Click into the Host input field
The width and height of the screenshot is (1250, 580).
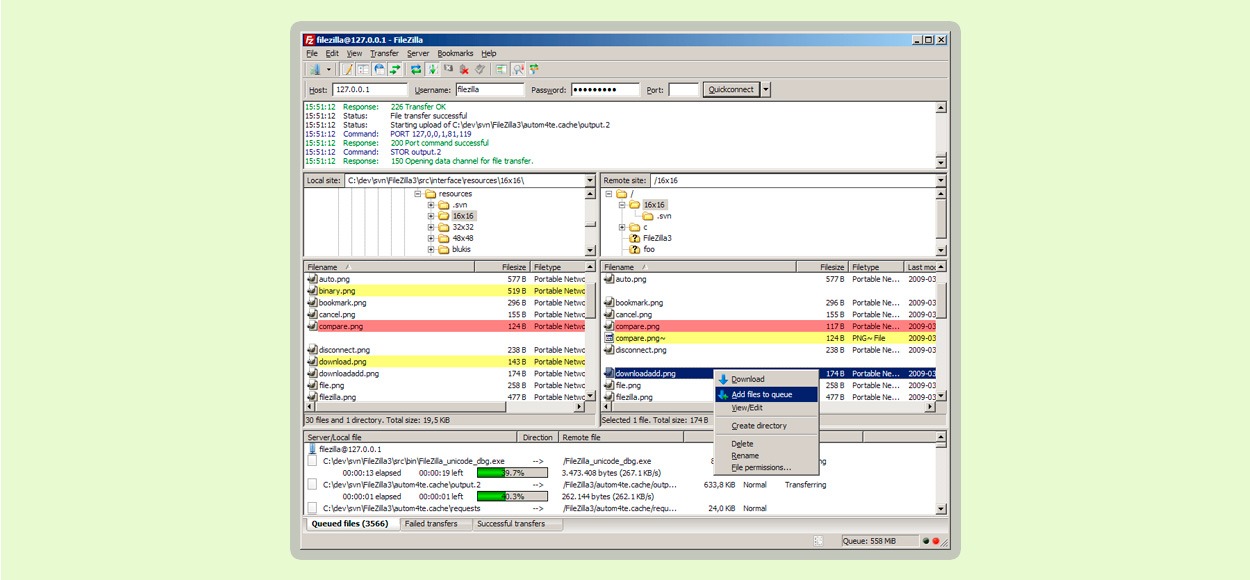pyautogui.click(x=369, y=90)
